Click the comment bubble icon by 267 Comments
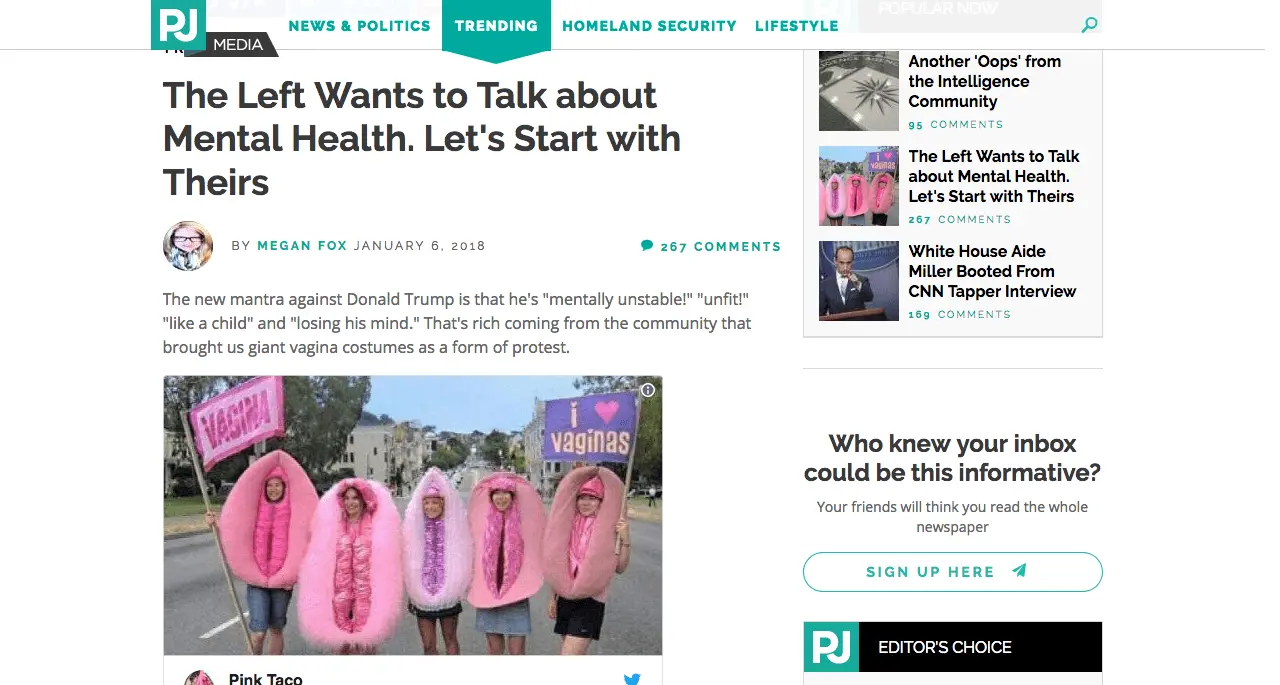 pyautogui.click(x=647, y=245)
